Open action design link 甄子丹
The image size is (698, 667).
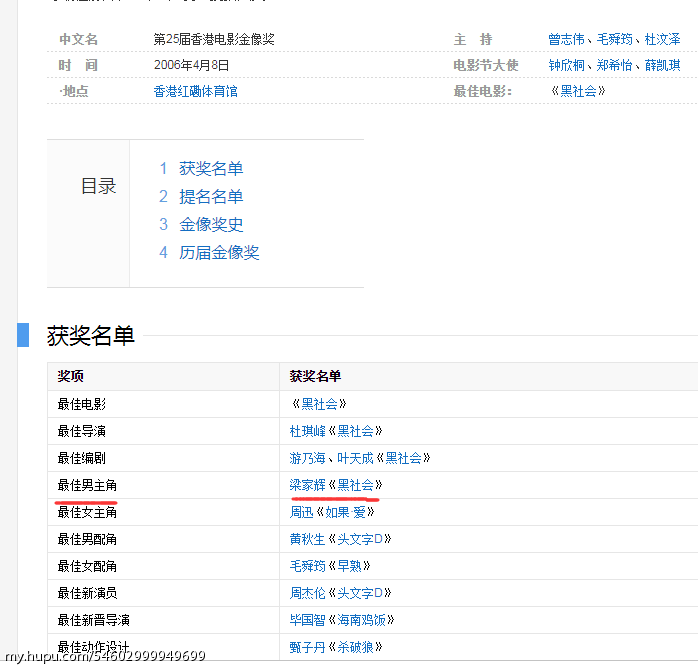click(308, 647)
